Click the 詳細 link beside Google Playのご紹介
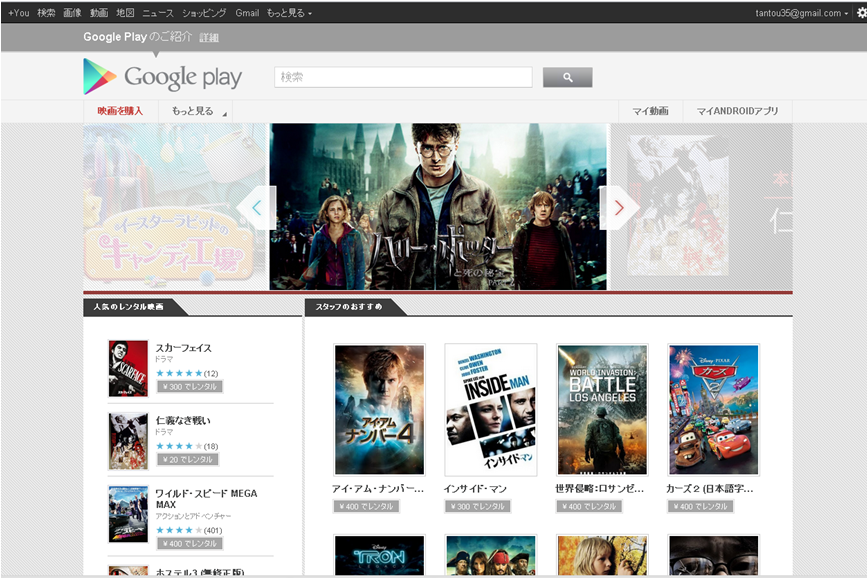This screenshot has width=868, height=579. coord(209,38)
